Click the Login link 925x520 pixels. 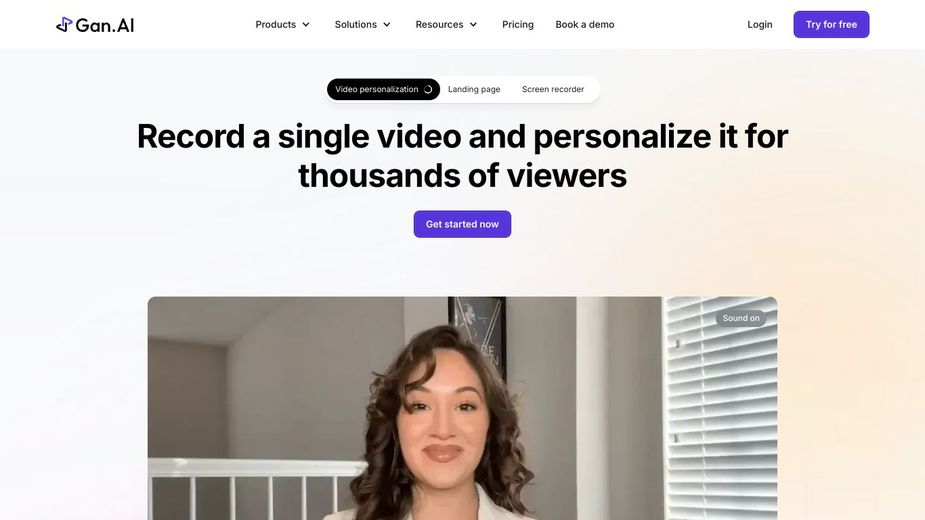pyautogui.click(x=760, y=24)
